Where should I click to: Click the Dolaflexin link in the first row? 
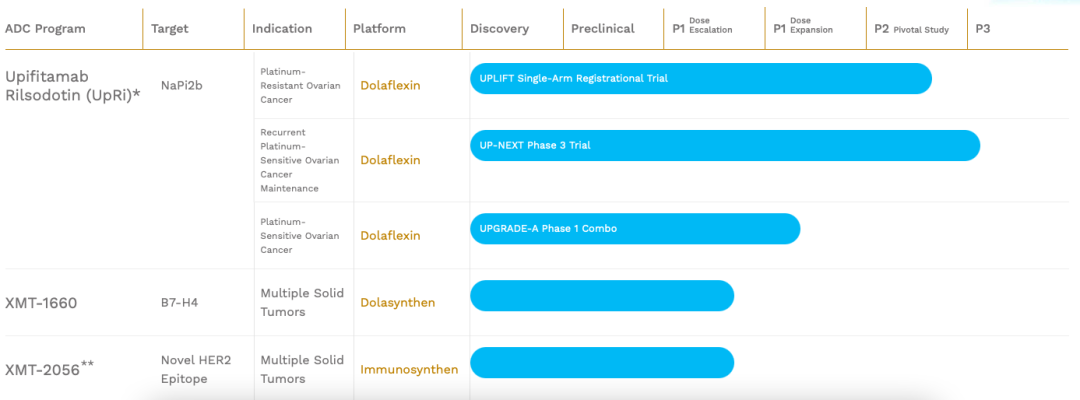coord(390,85)
